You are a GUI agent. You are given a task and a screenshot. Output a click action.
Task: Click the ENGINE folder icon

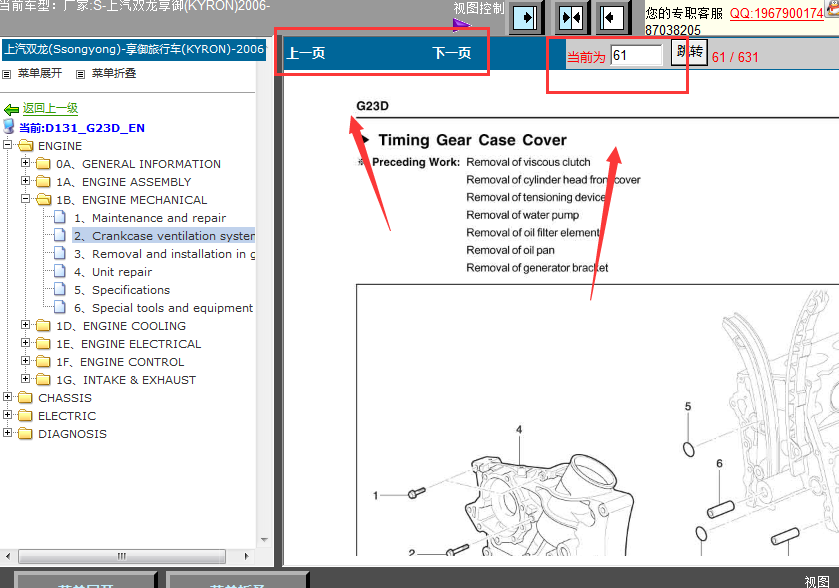(26, 146)
